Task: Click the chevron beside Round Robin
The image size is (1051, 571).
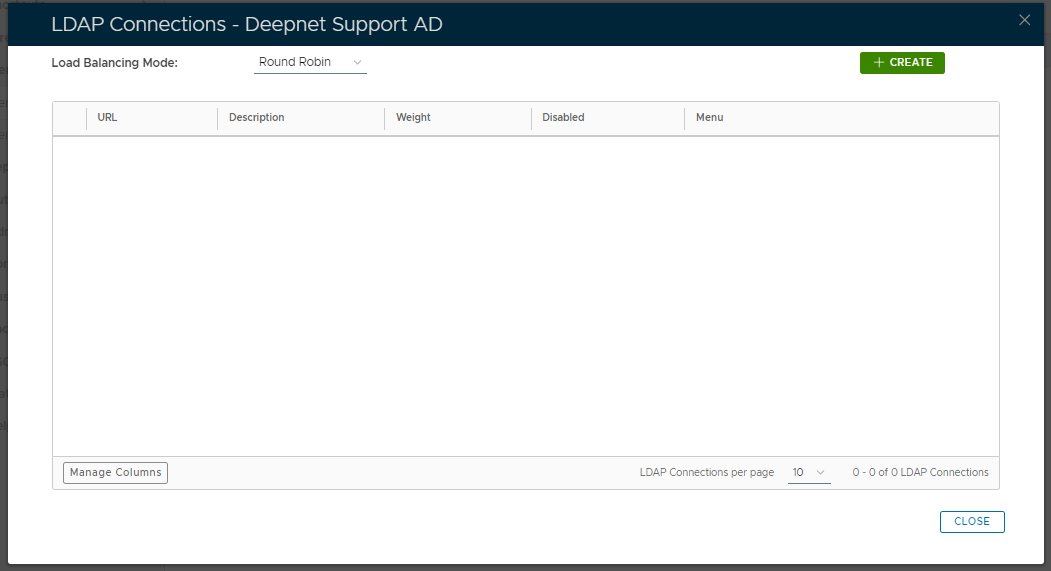Action: pos(358,63)
